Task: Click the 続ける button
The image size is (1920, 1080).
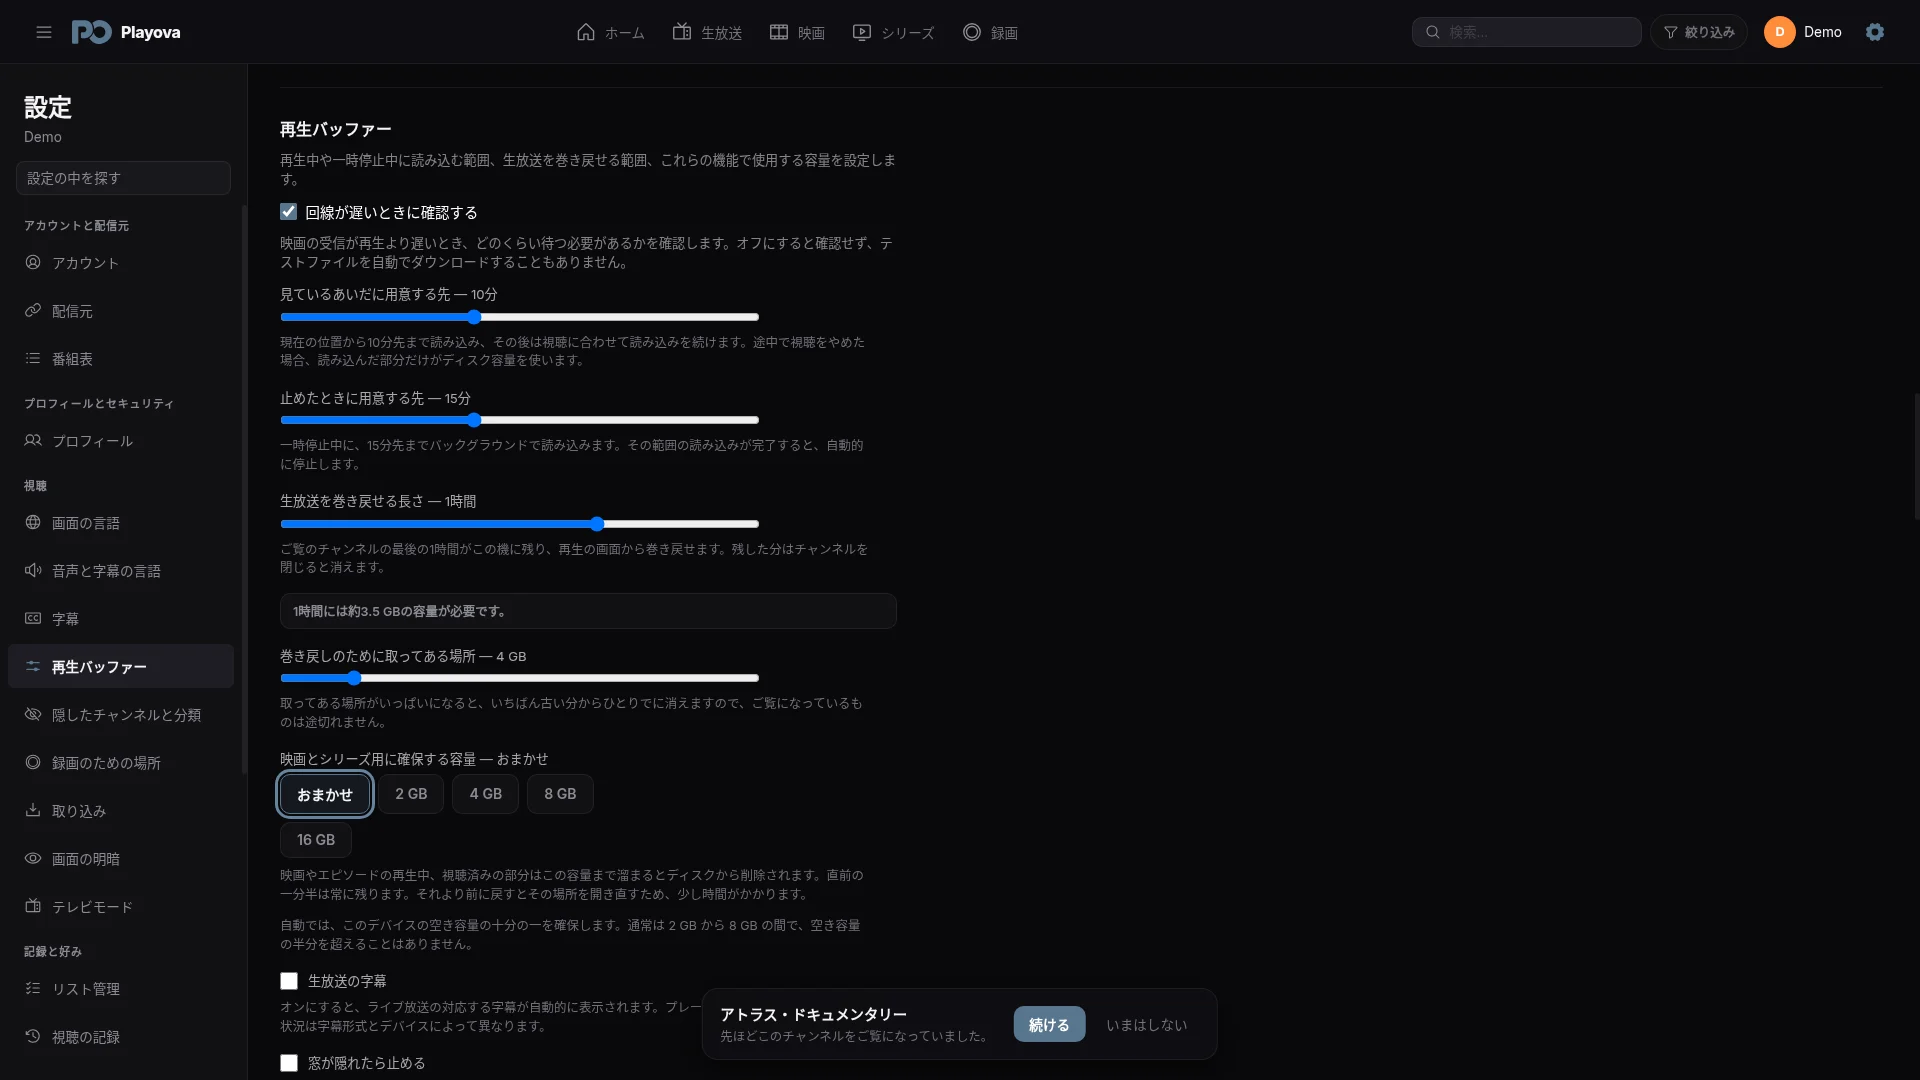Action: coord(1049,1025)
